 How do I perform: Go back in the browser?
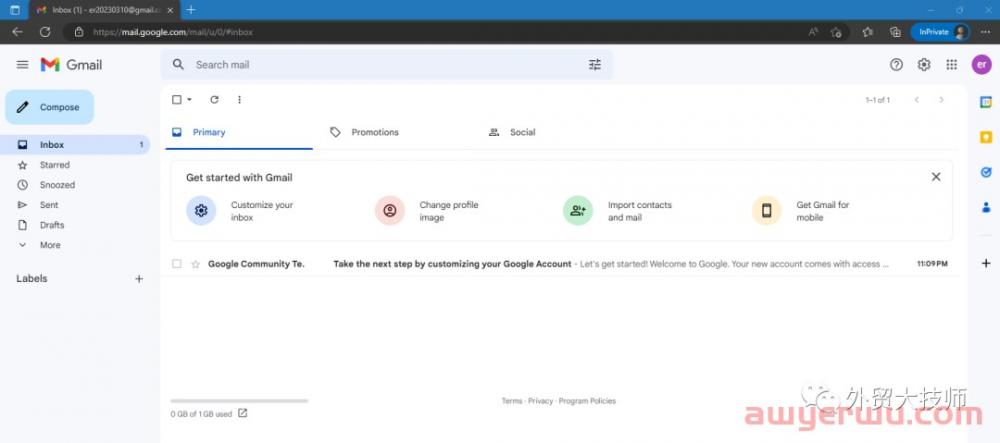pyautogui.click(x=17, y=32)
